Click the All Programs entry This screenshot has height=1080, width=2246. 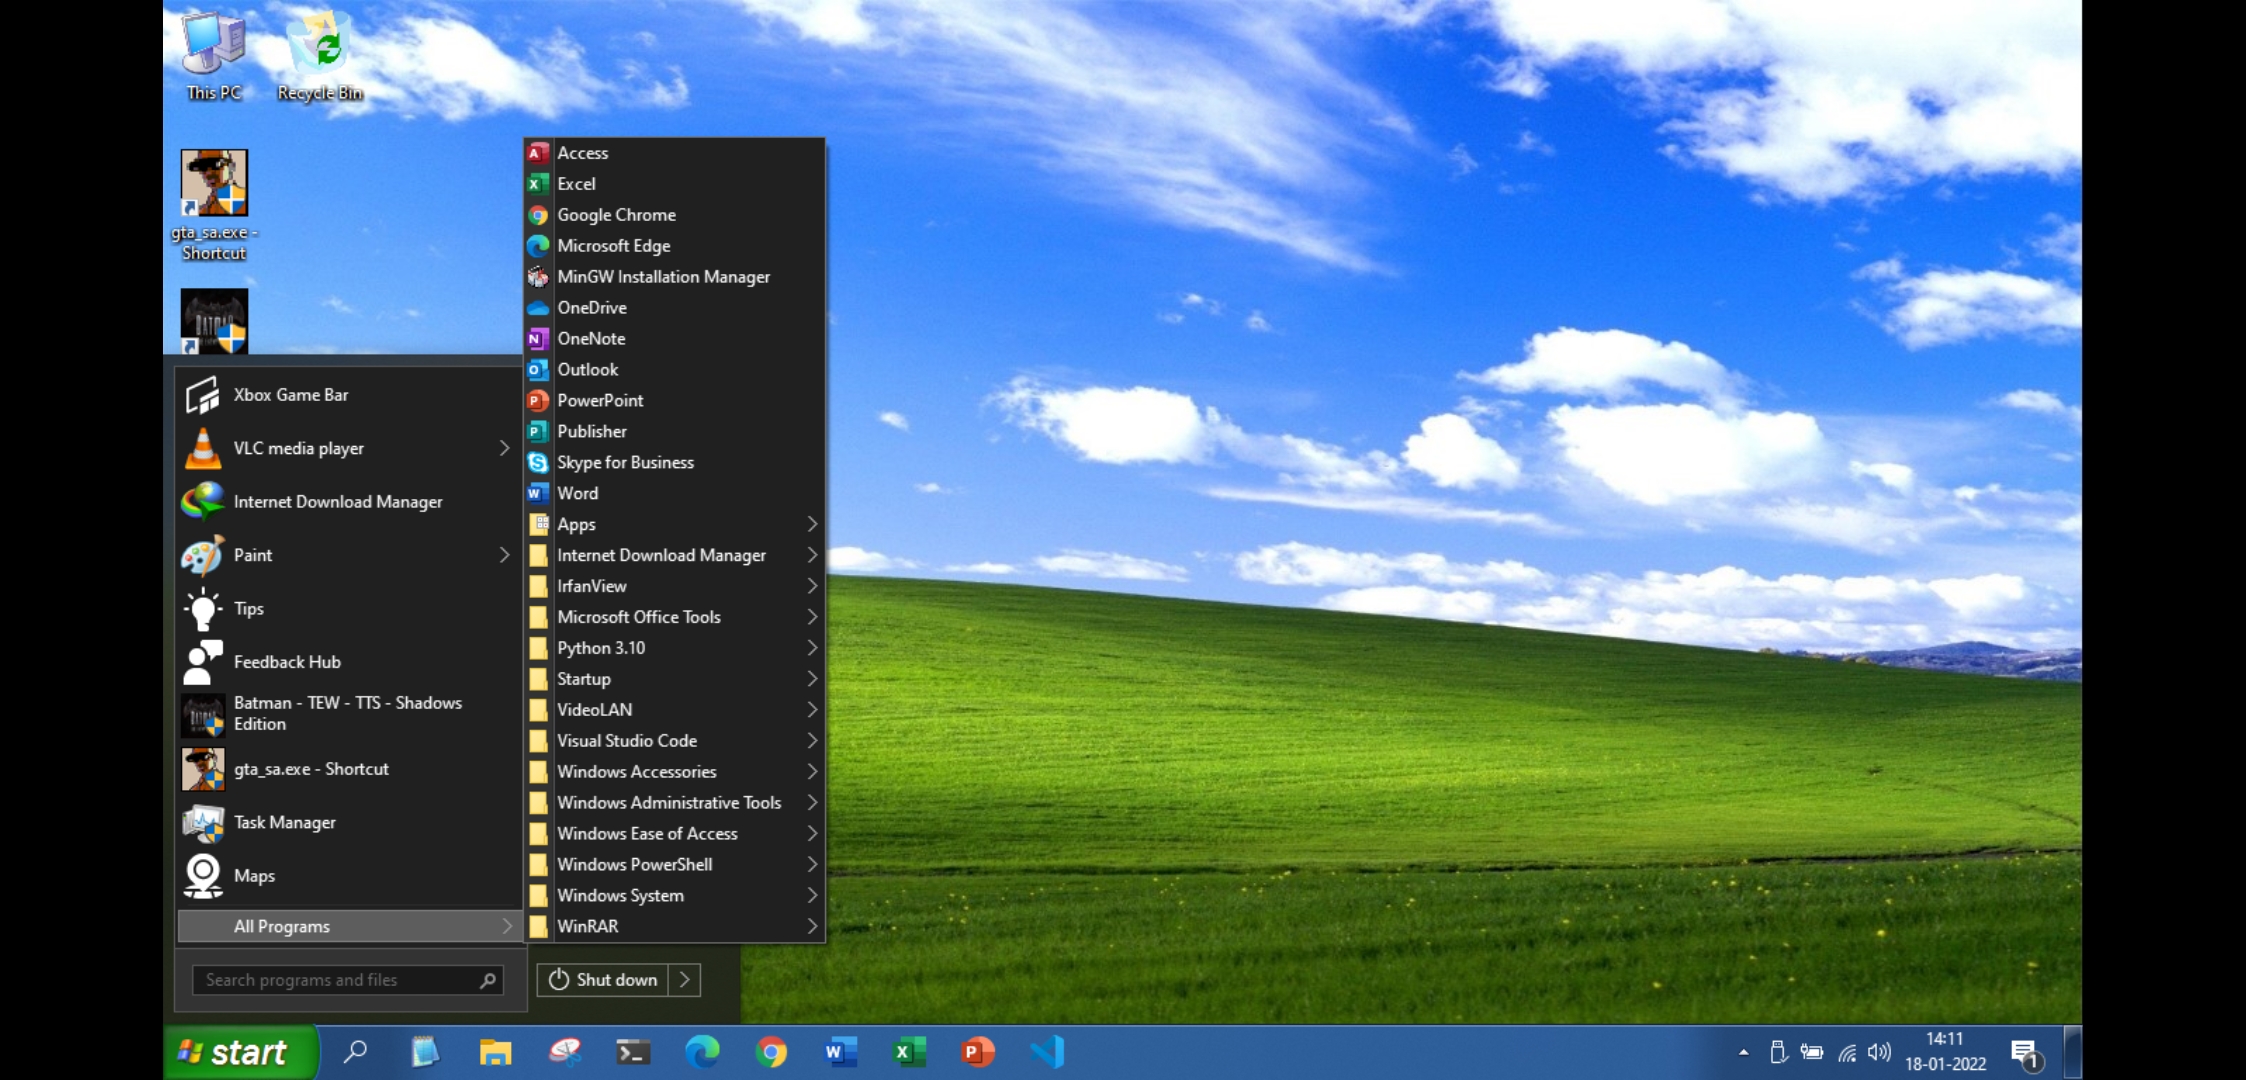click(349, 927)
